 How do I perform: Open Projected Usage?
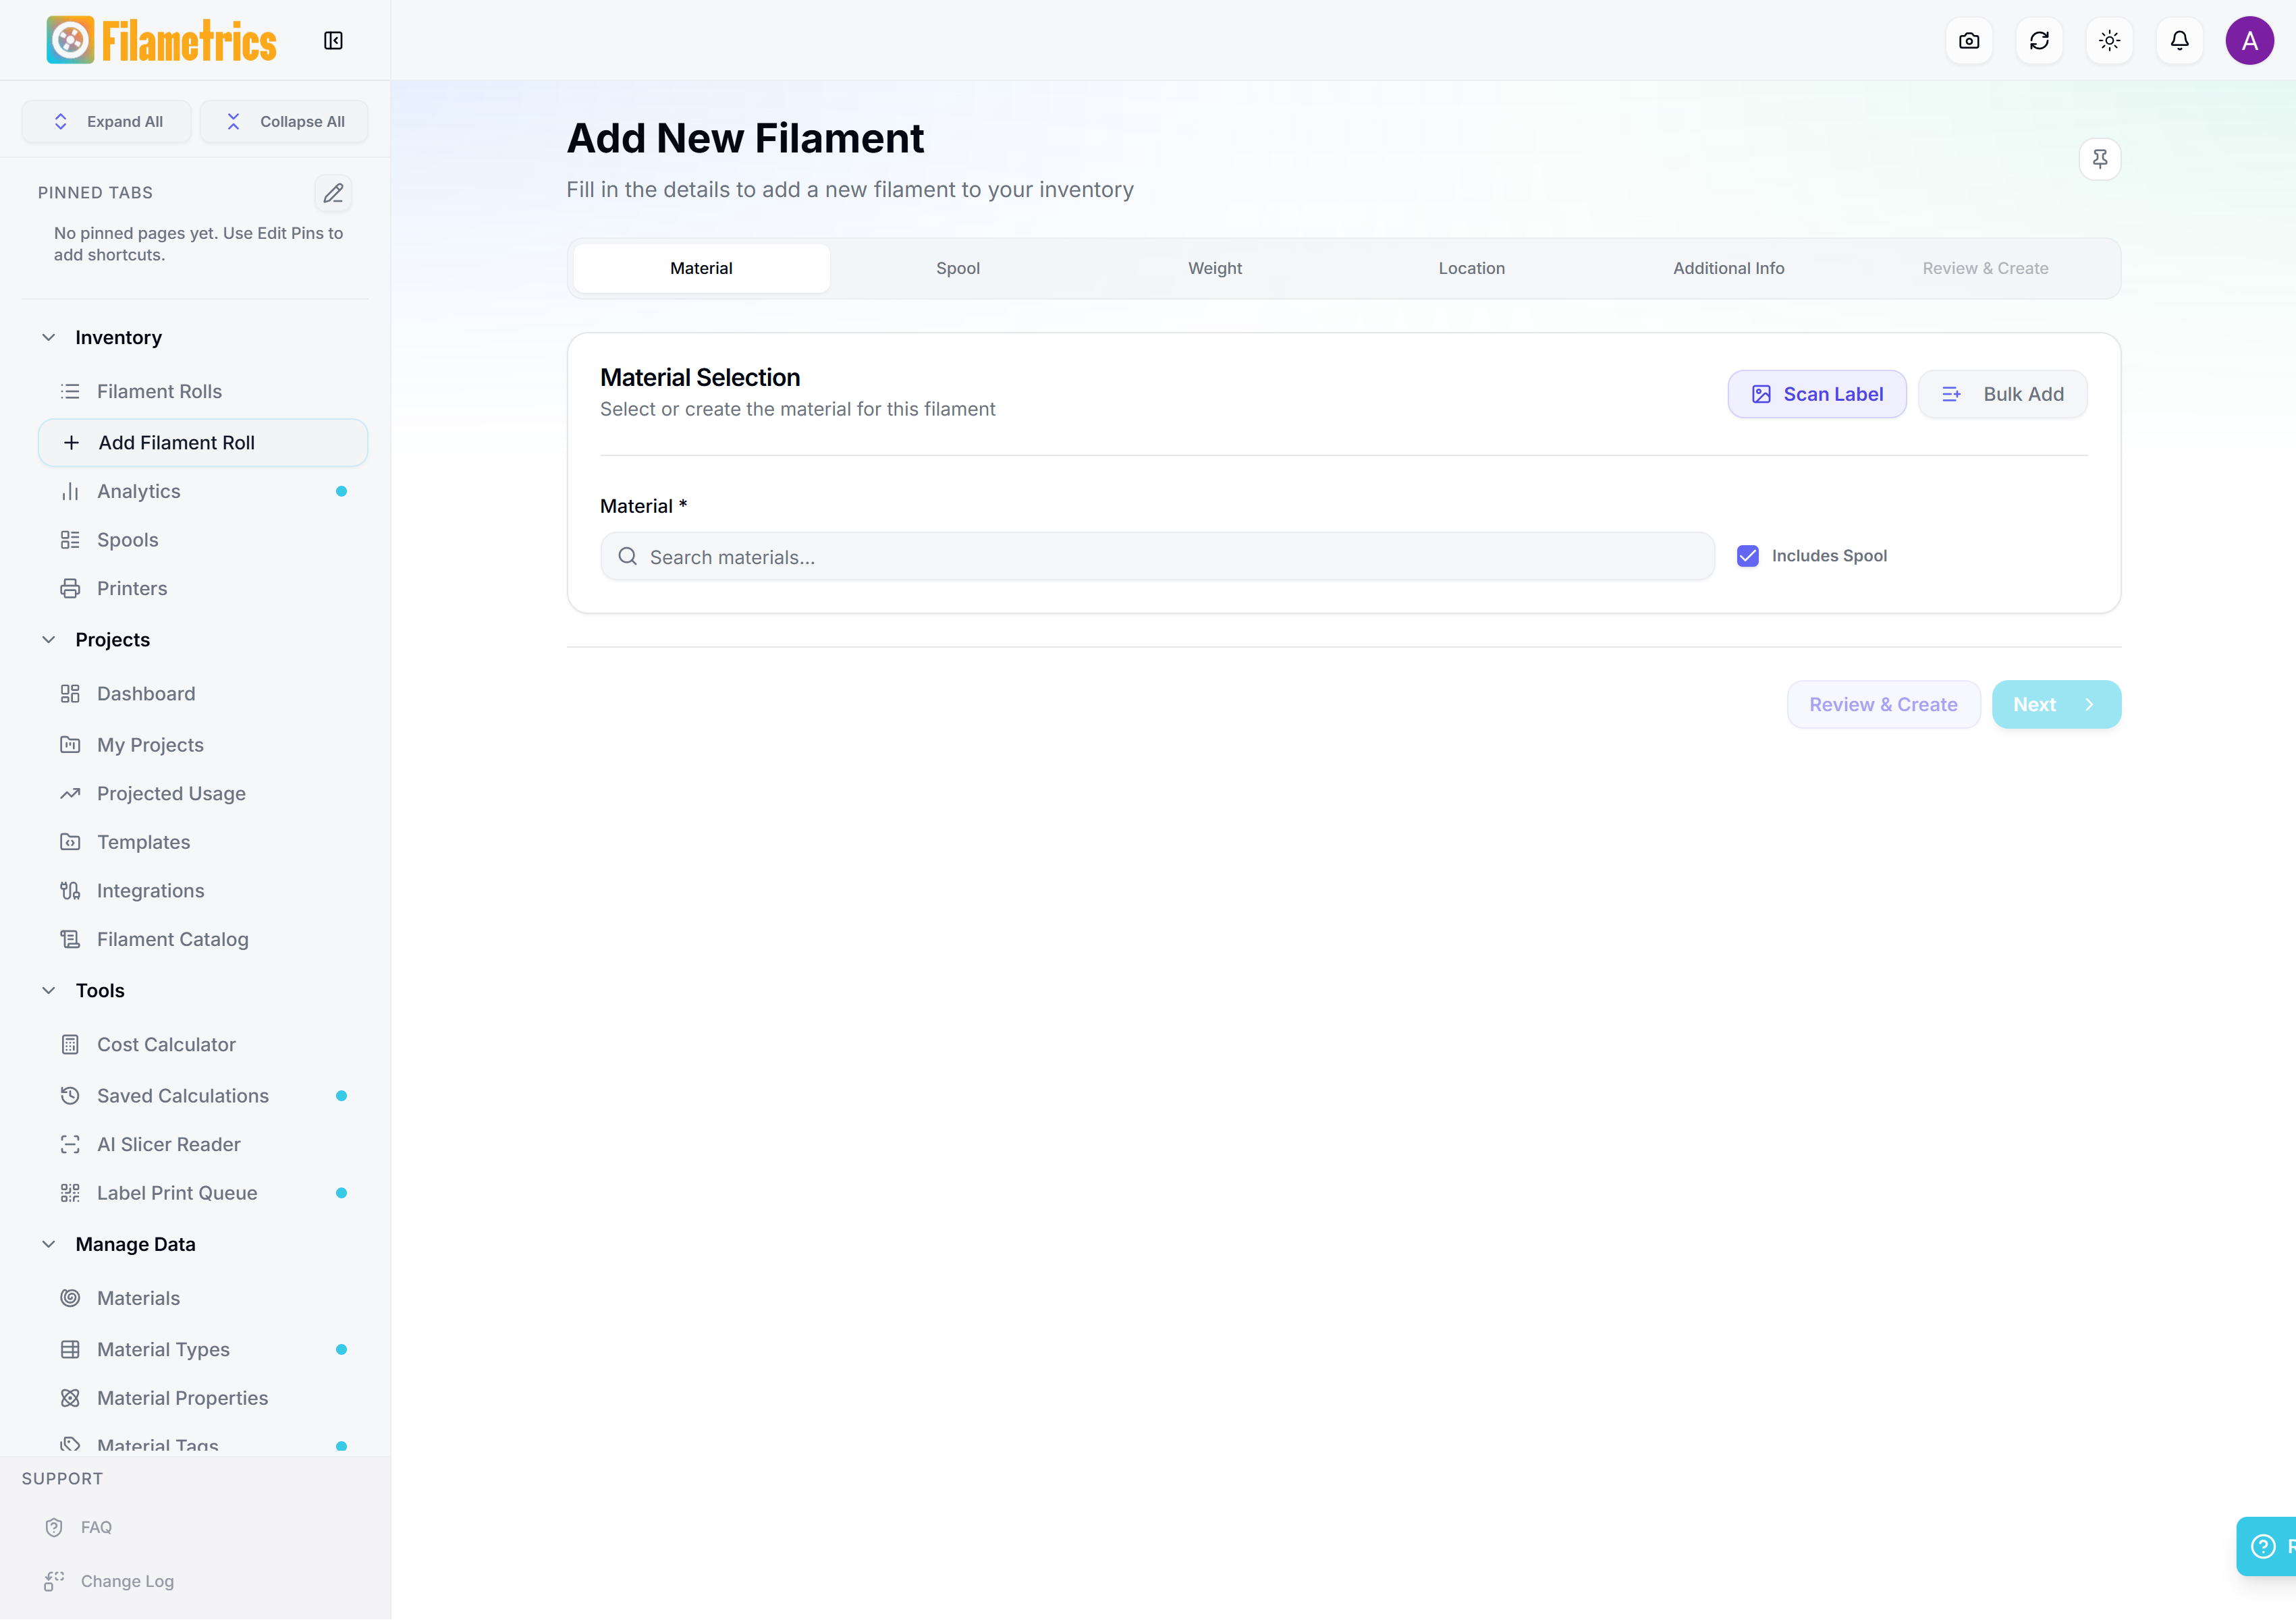(203, 793)
